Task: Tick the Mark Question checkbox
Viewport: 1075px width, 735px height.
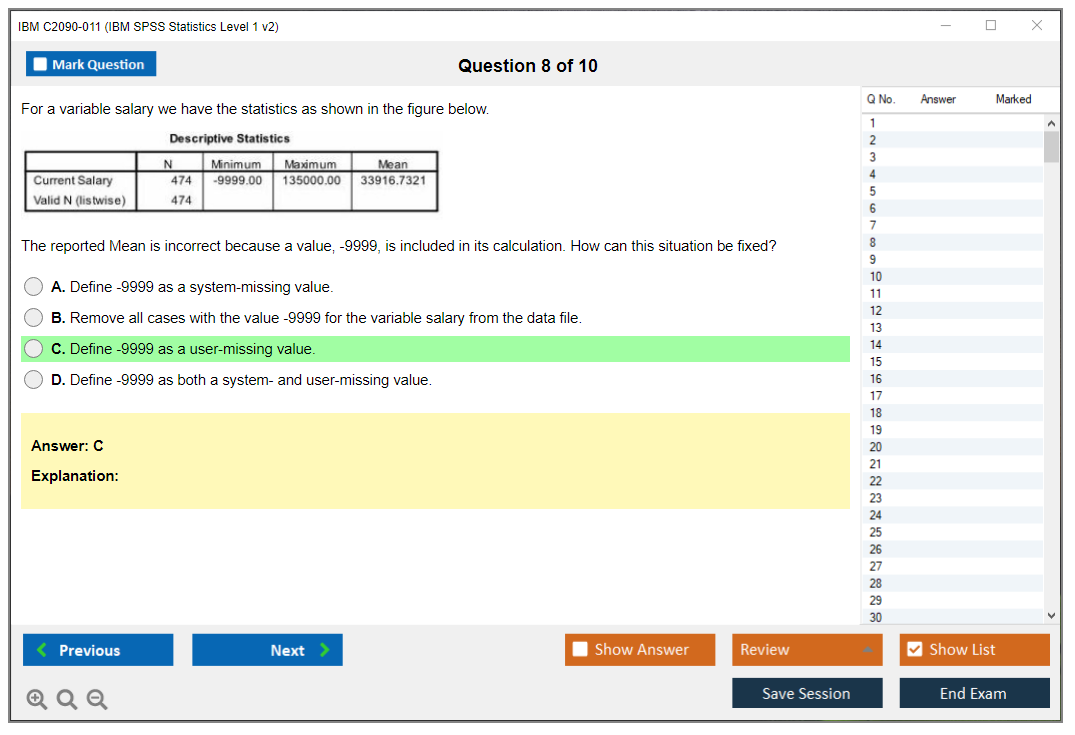Action: [x=41, y=65]
